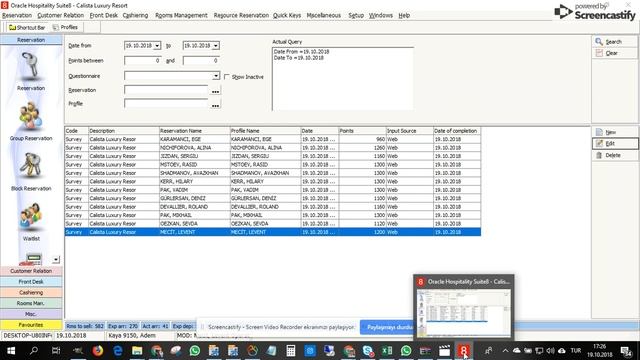Click in Points between first field
This screenshot has height=360, width=640.
142,60
